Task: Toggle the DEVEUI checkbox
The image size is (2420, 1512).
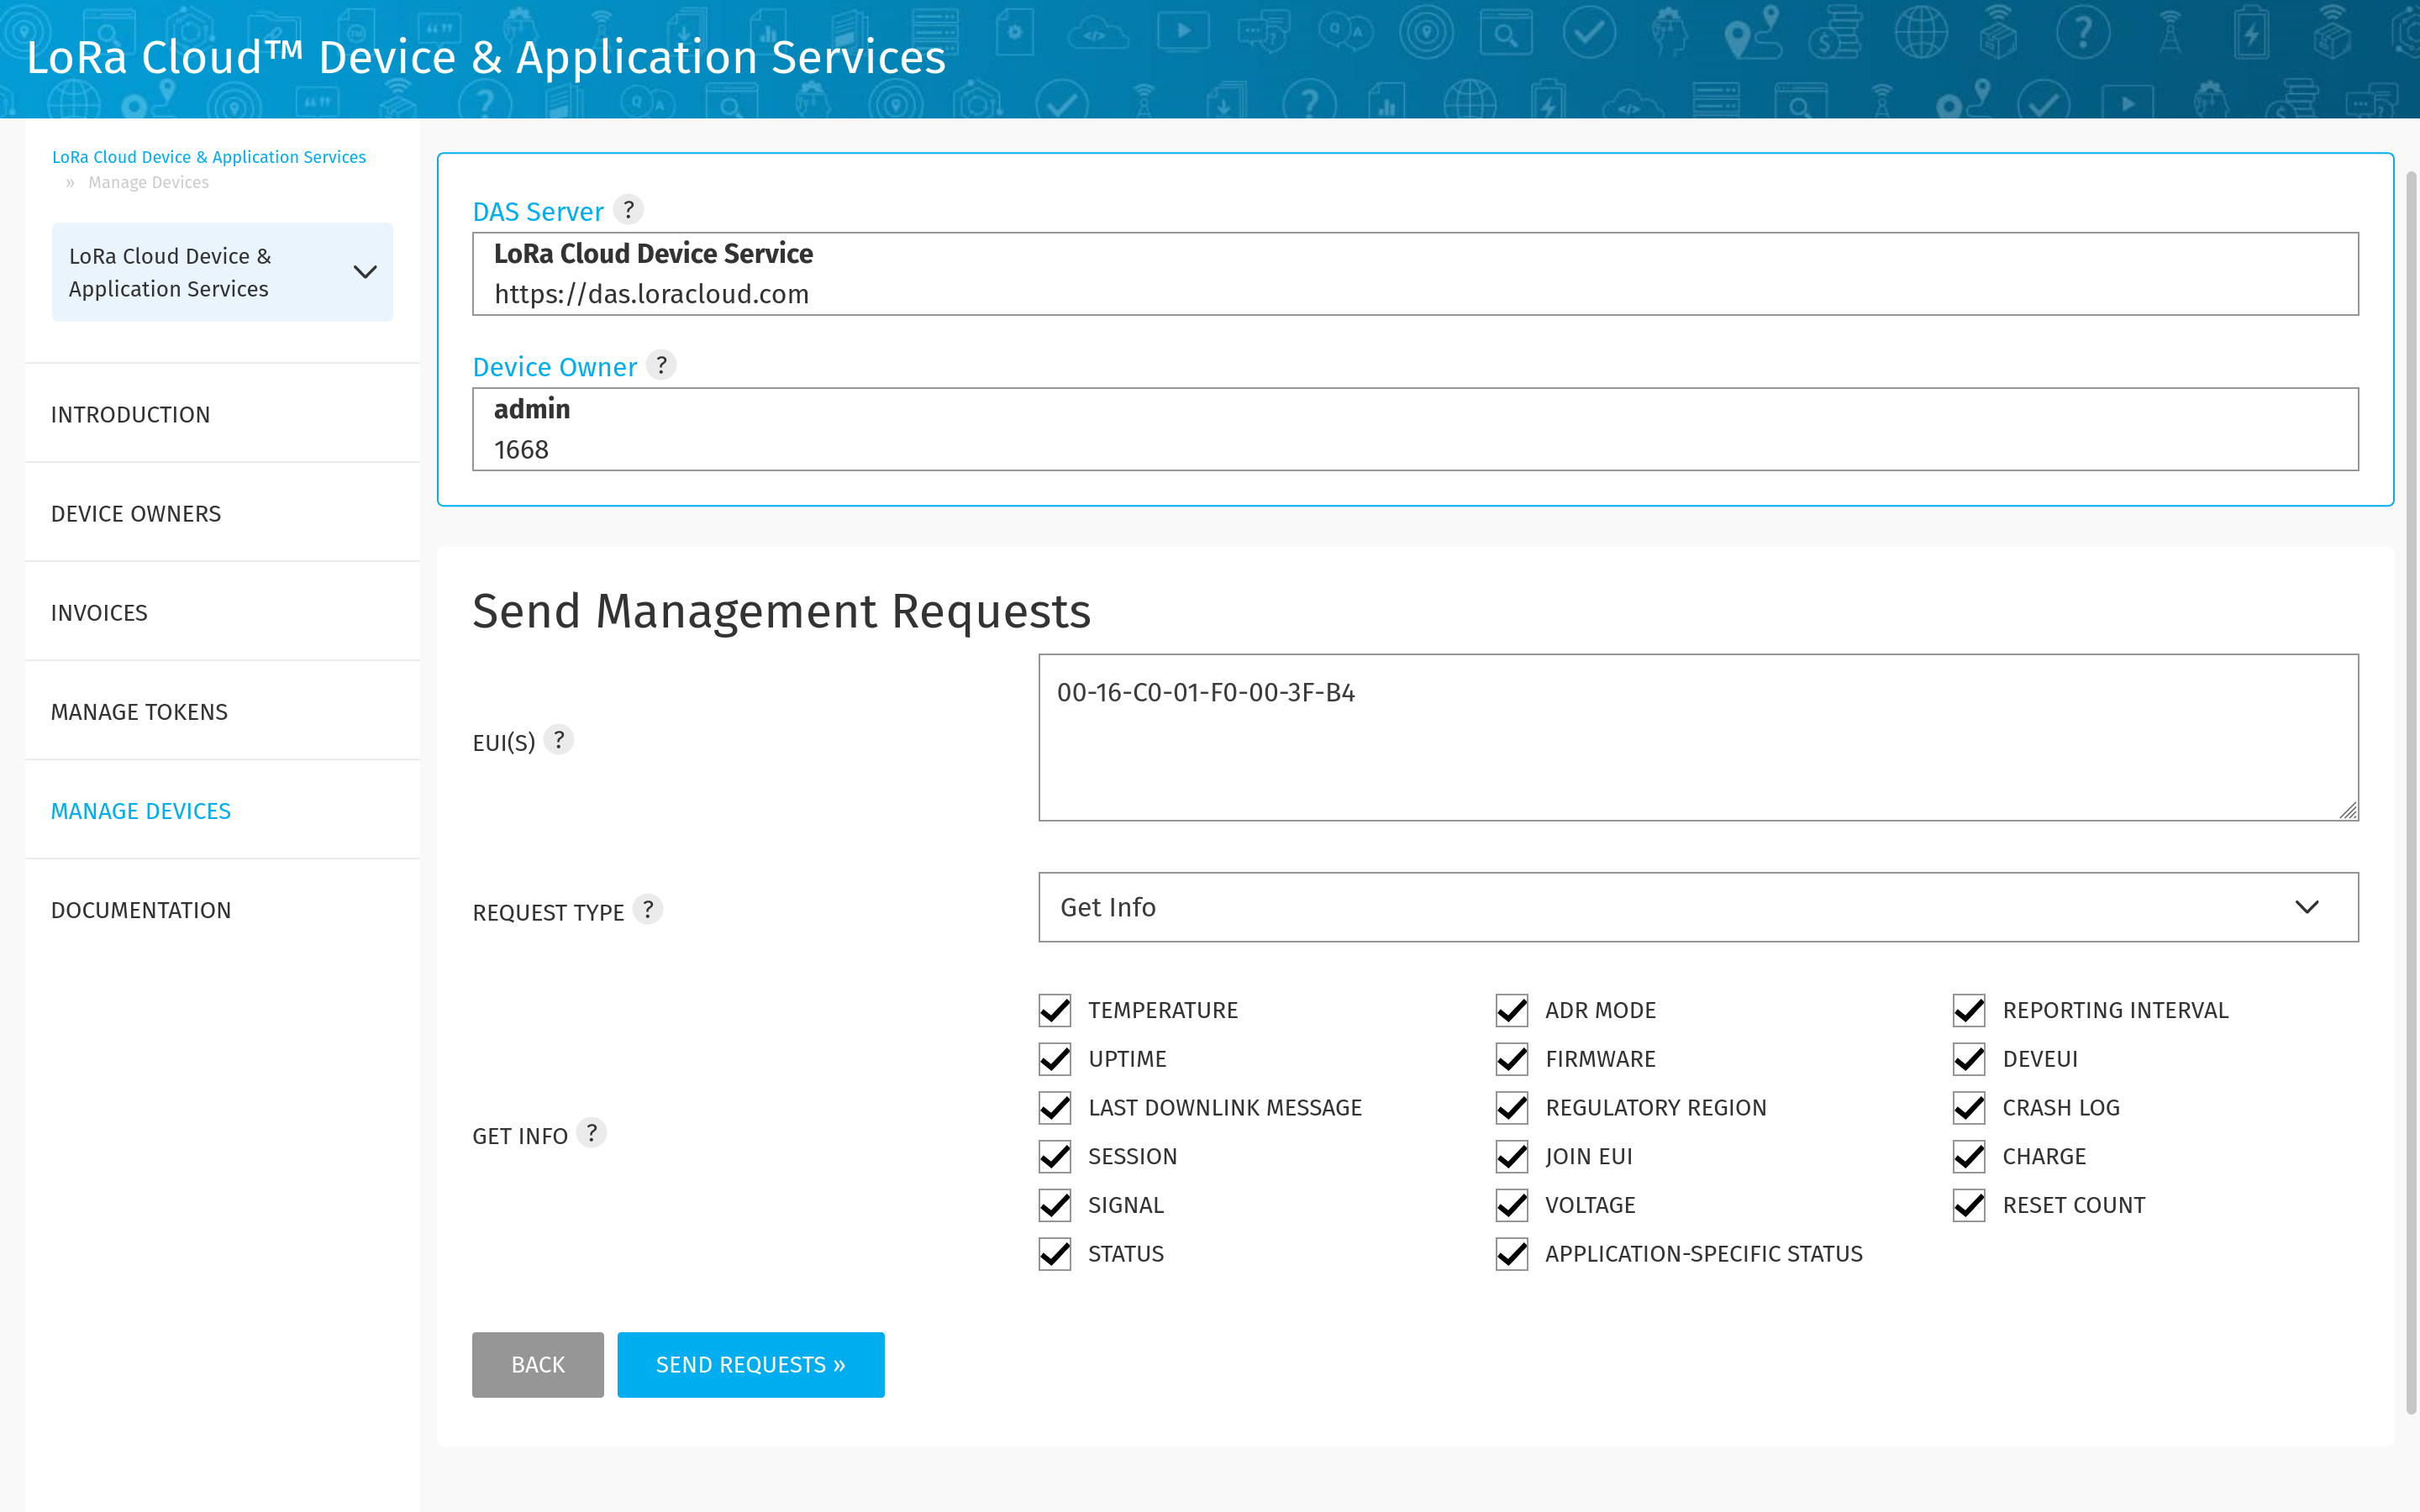Action: coord(1969,1059)
